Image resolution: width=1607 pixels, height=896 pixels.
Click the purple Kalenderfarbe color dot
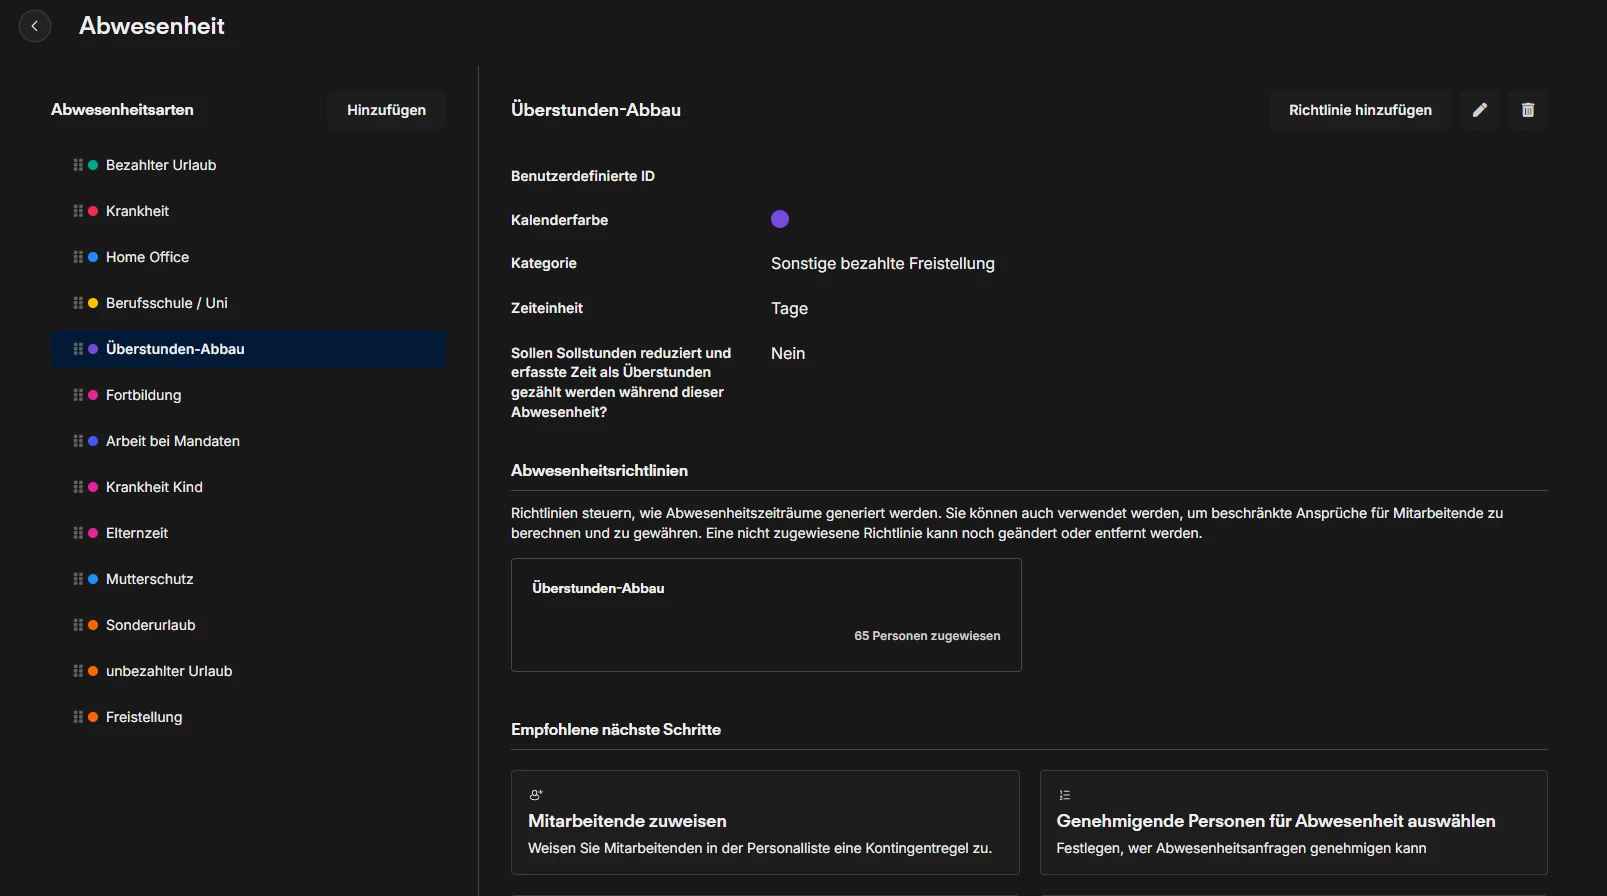pyautogui.click(x=780, y=219)
